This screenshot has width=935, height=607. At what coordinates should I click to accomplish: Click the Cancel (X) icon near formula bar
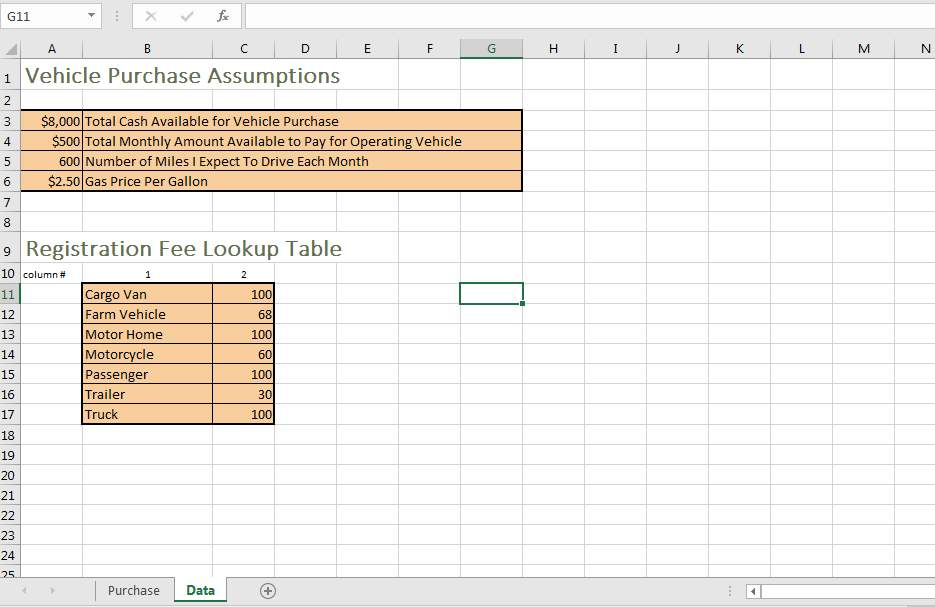(150, 16)
